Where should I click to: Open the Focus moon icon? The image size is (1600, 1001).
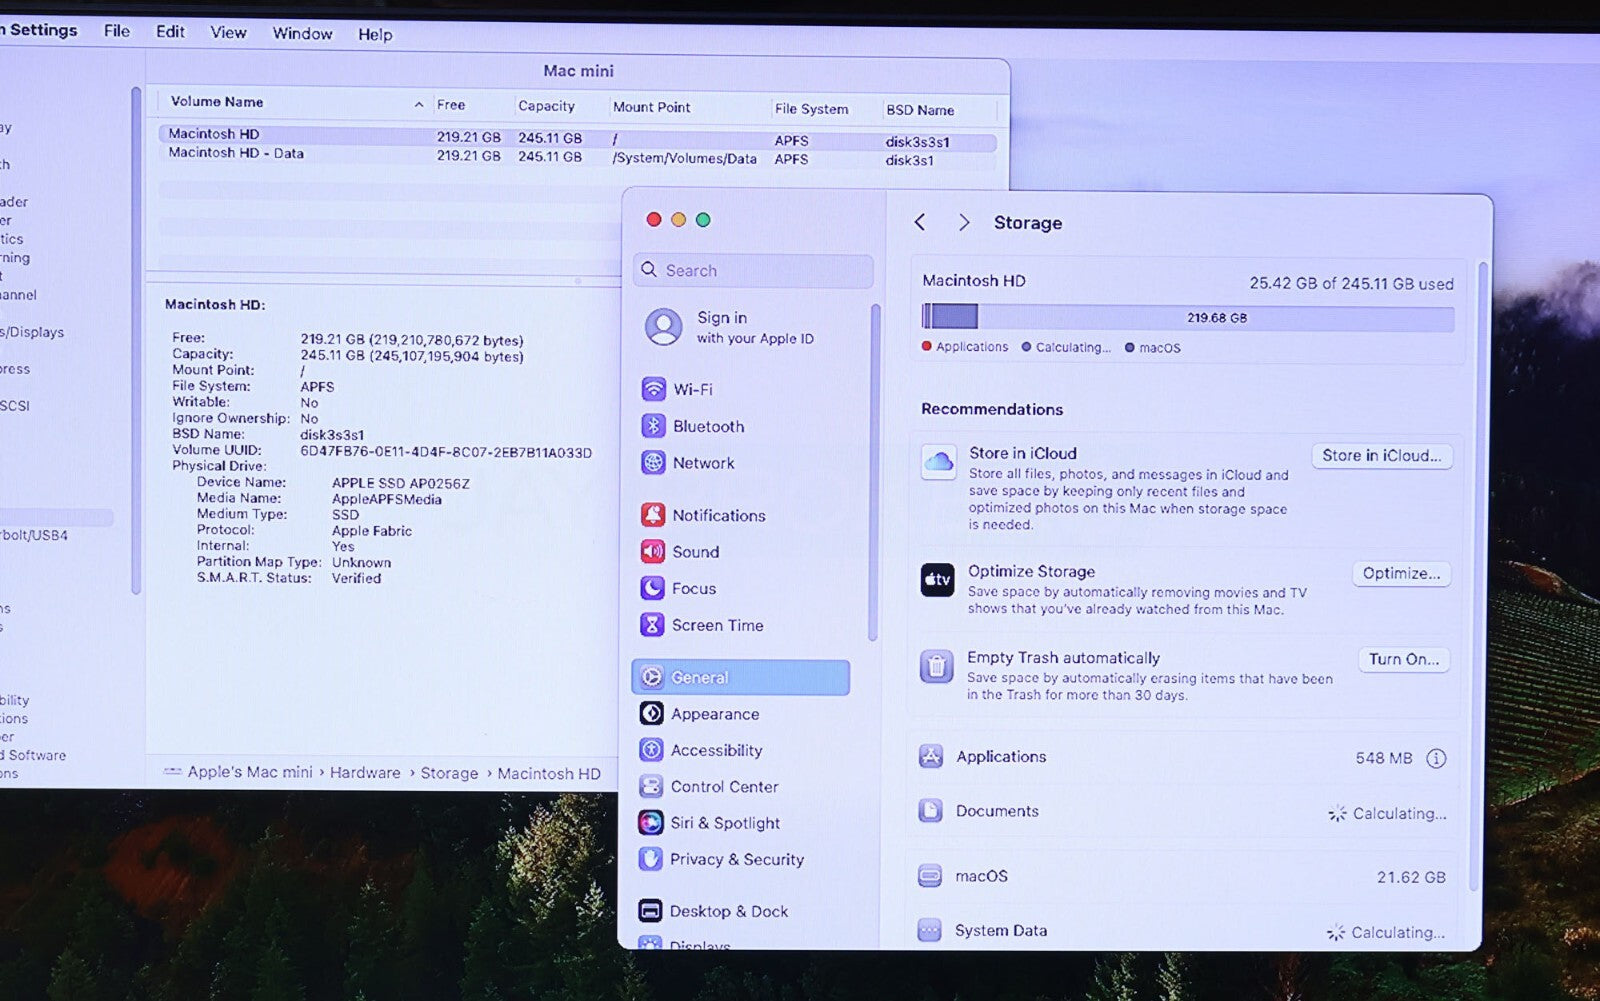[x=652, y=588]
